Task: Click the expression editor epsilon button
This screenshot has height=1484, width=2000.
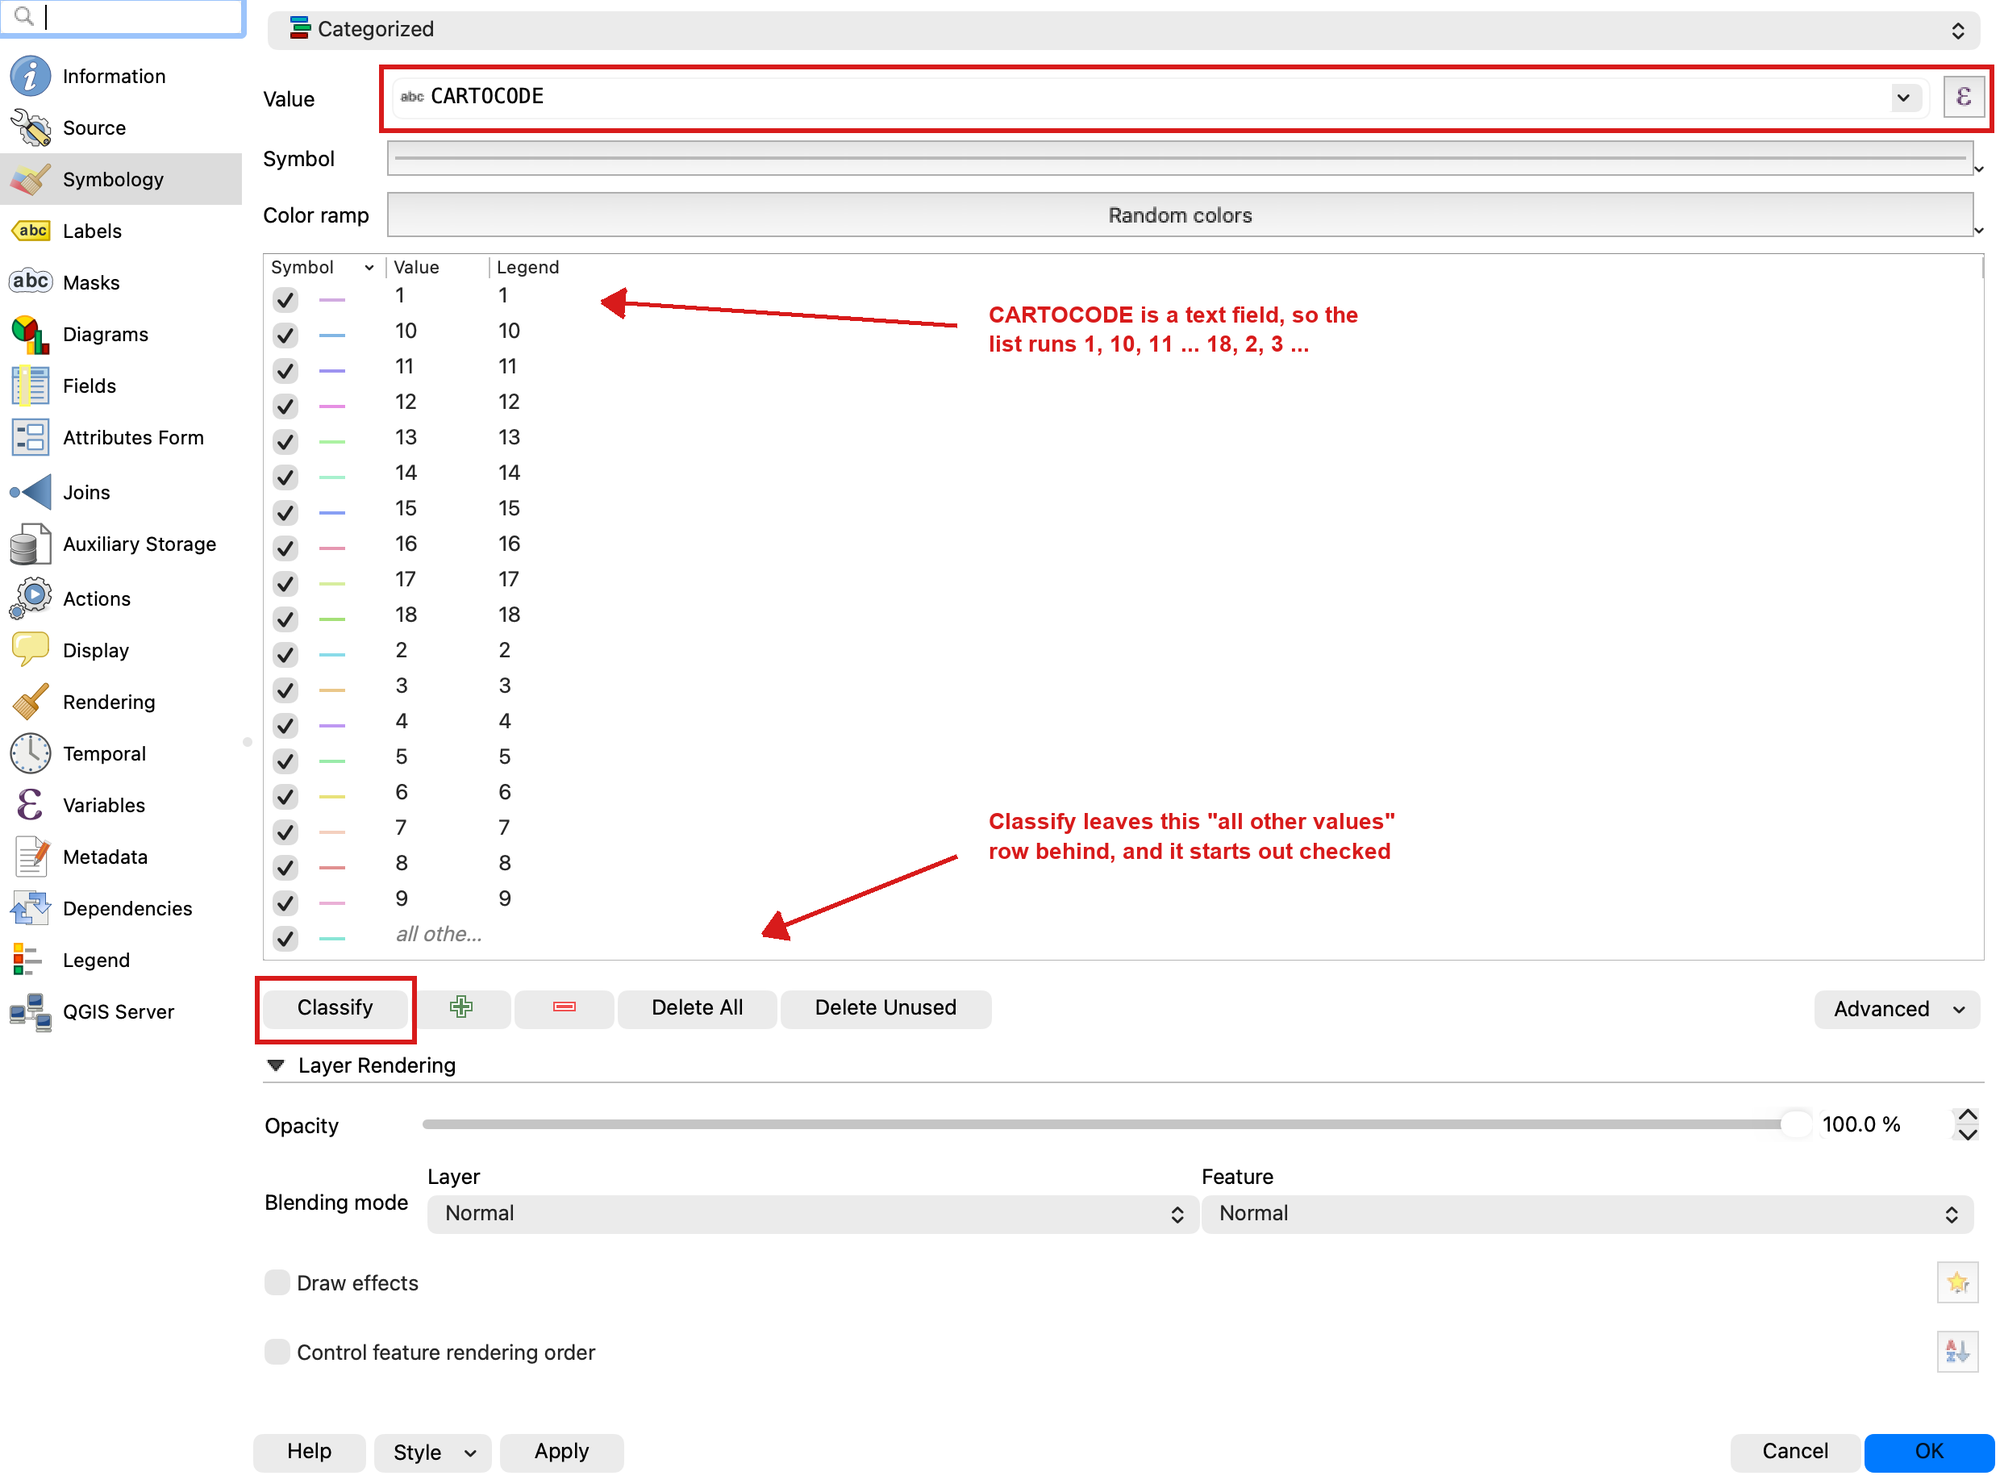Action: 1963,97
